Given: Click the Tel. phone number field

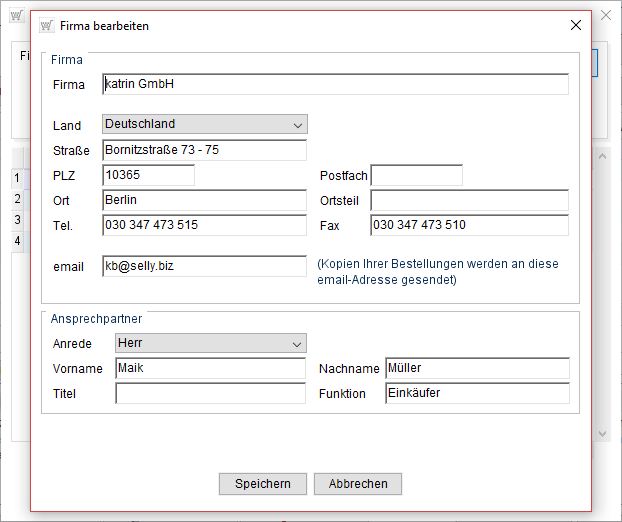Looking at the screenshot, I should click(x=204, y=225).
